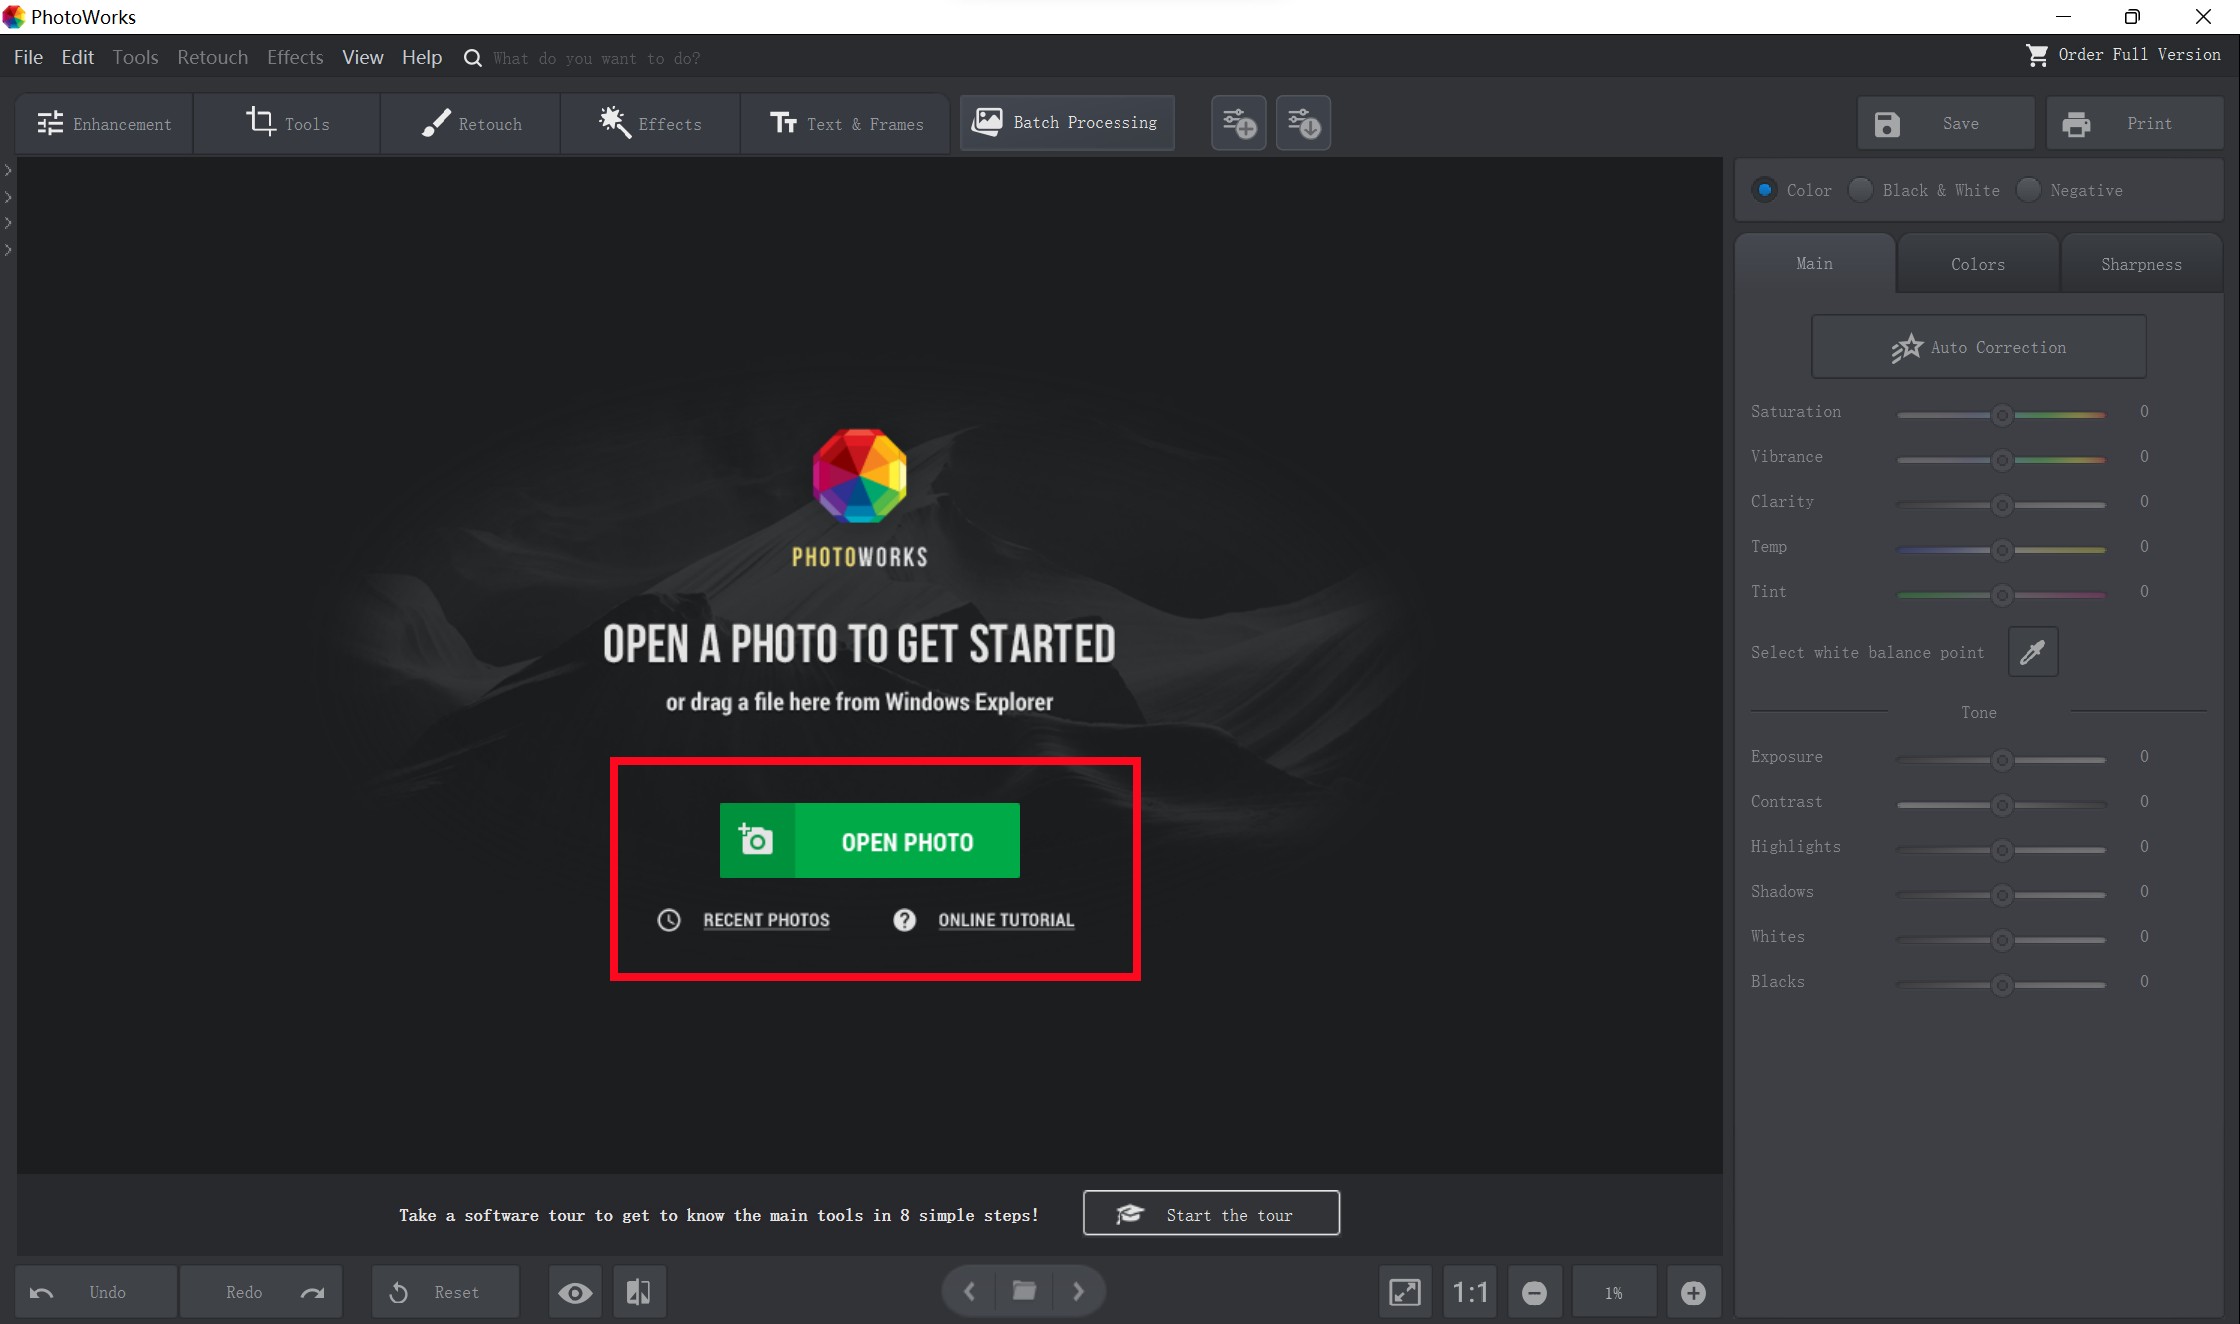
Task: Click the ONLINE TUTORIAL link
Action: coord(1005,920)
